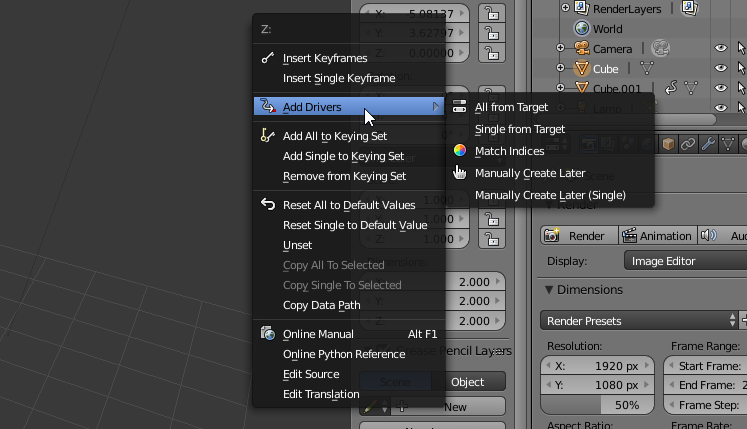
Task: Click the Insert Keyframes key icon
Action: 268,58
